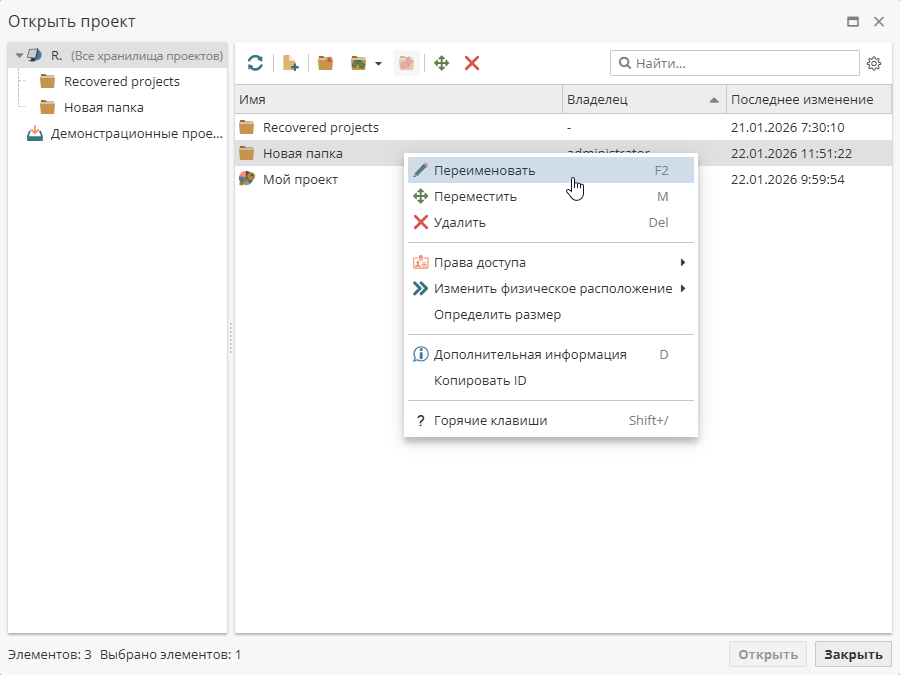
Task: Create a new folder using the toolbar icon
Action: click(x=324, y=62)
